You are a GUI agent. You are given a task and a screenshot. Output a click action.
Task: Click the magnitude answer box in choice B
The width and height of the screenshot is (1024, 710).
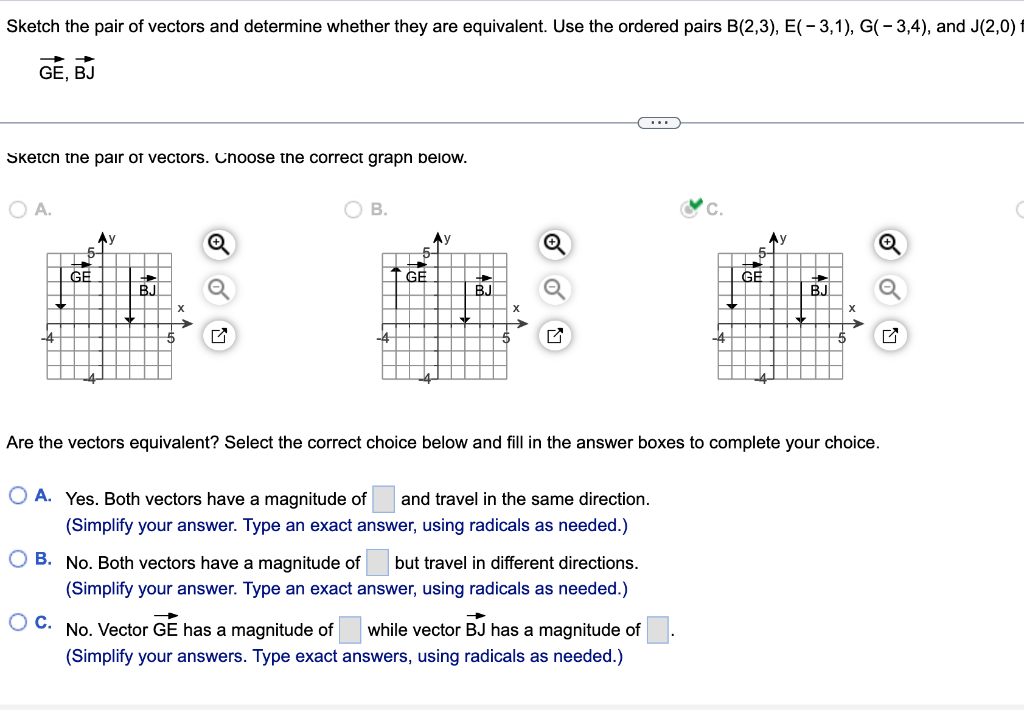(x=377, y=562)
